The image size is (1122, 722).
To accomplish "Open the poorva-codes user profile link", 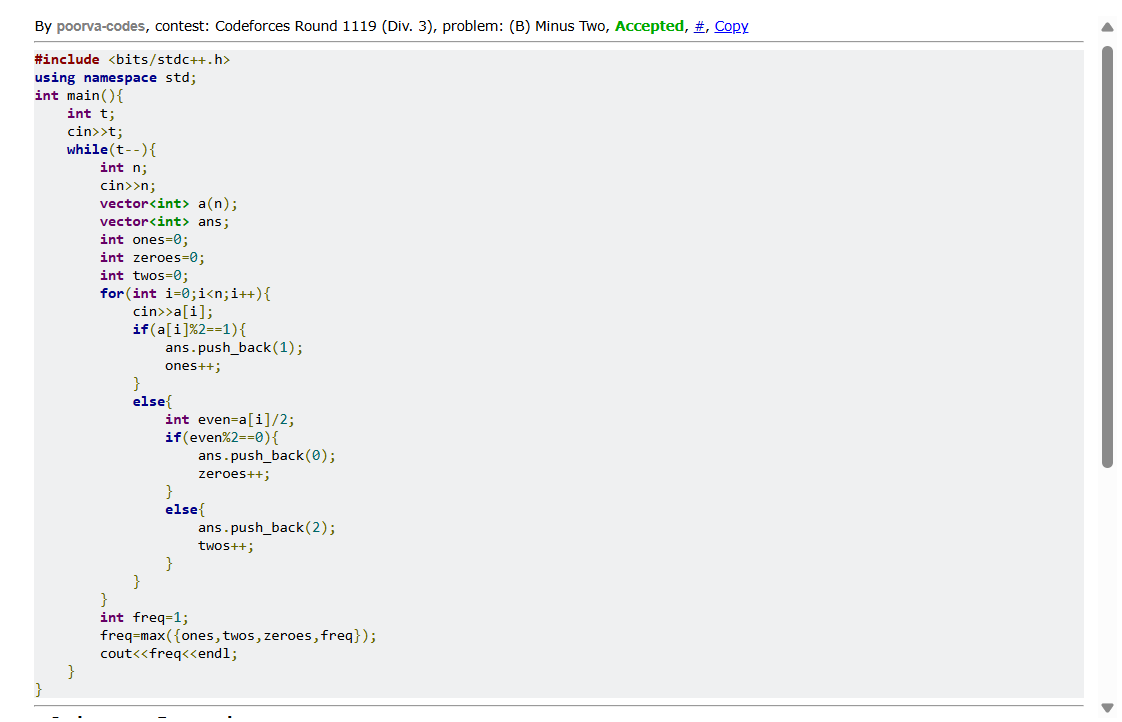I will click(x=101, y=26).
